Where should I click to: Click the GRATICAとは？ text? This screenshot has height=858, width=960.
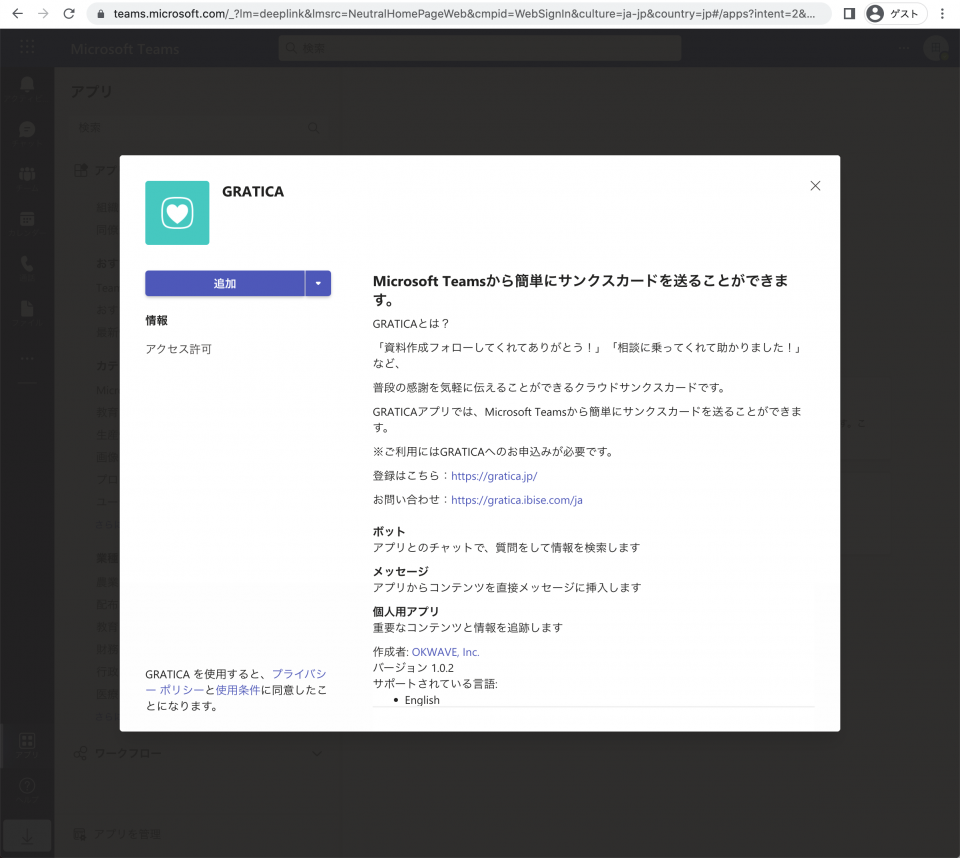point(411,324)
